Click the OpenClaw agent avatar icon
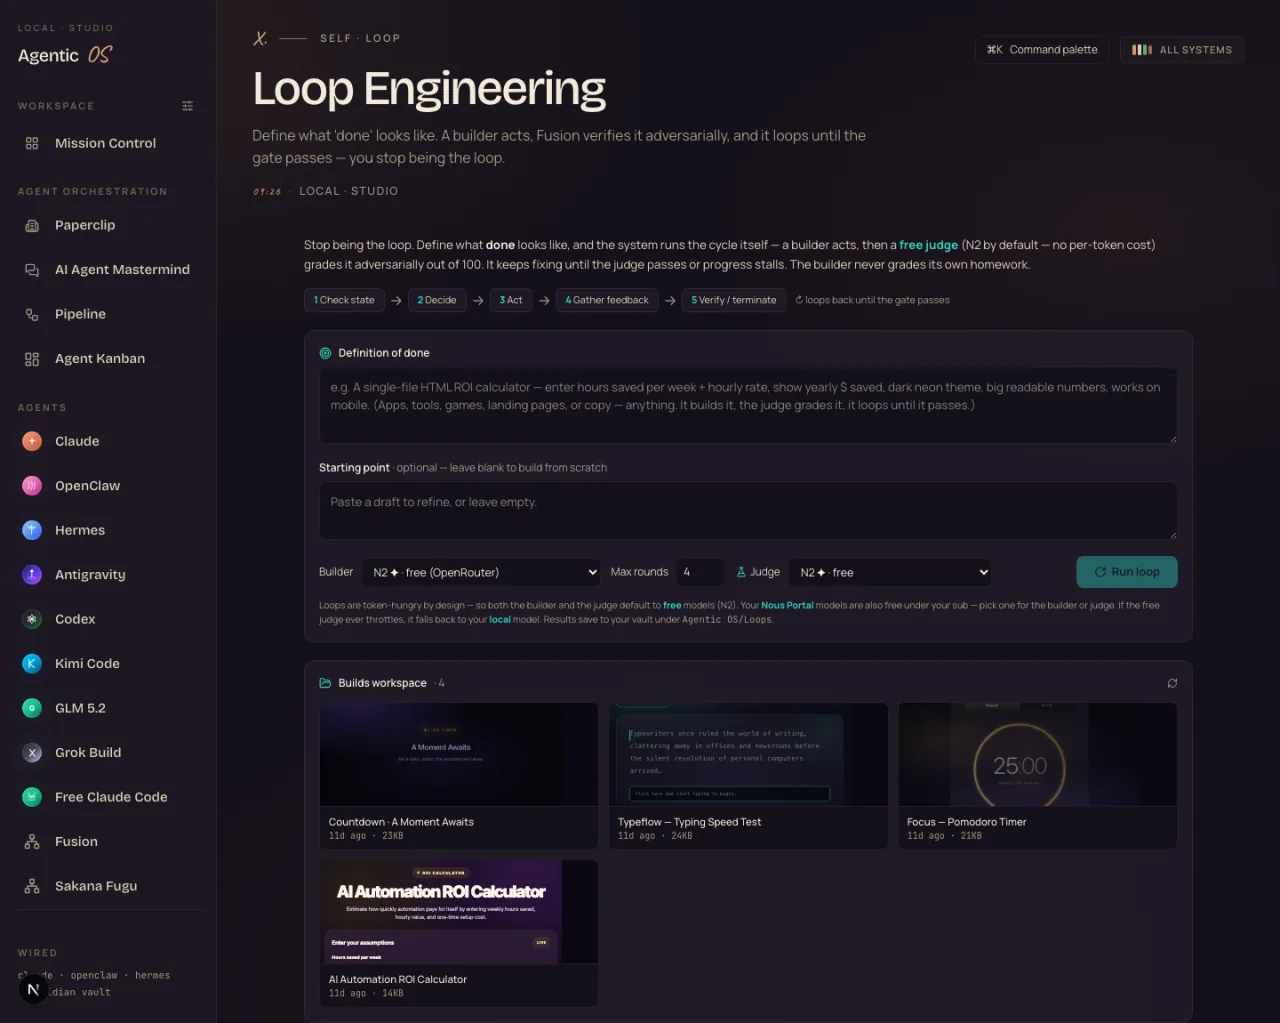 click(x=32, y=486)
